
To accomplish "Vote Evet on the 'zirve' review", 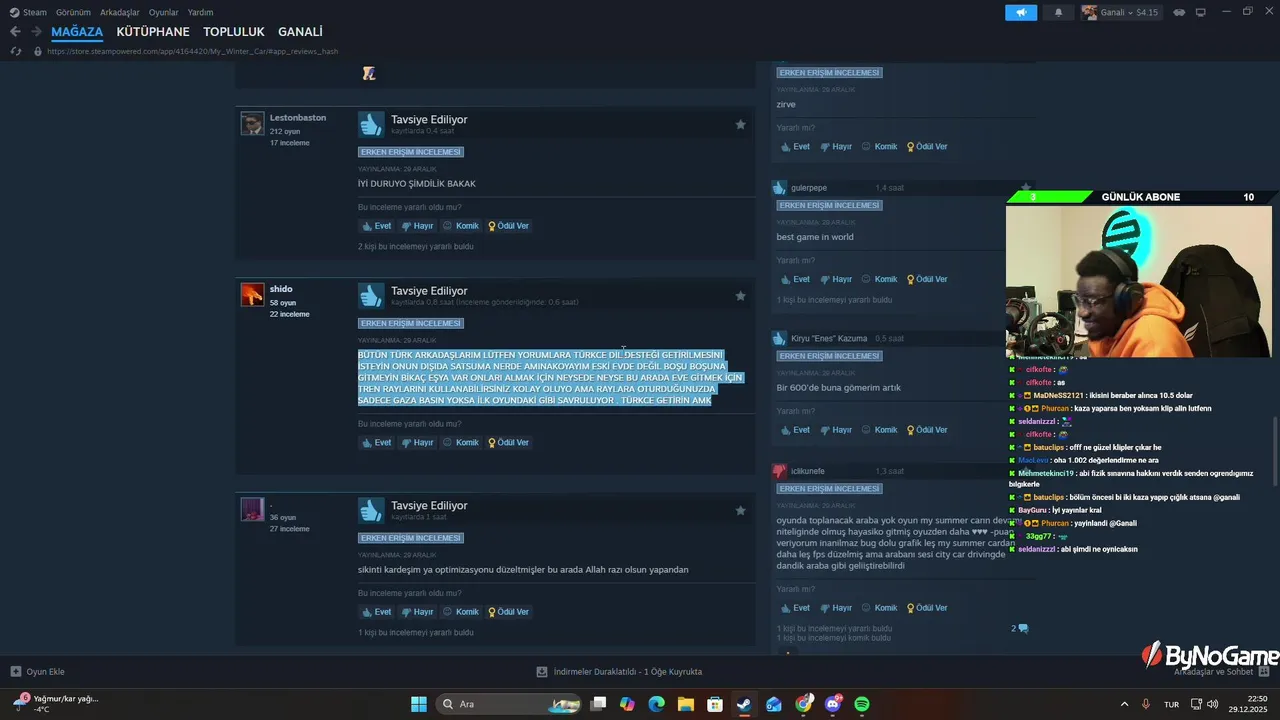I will click(796, 147).
